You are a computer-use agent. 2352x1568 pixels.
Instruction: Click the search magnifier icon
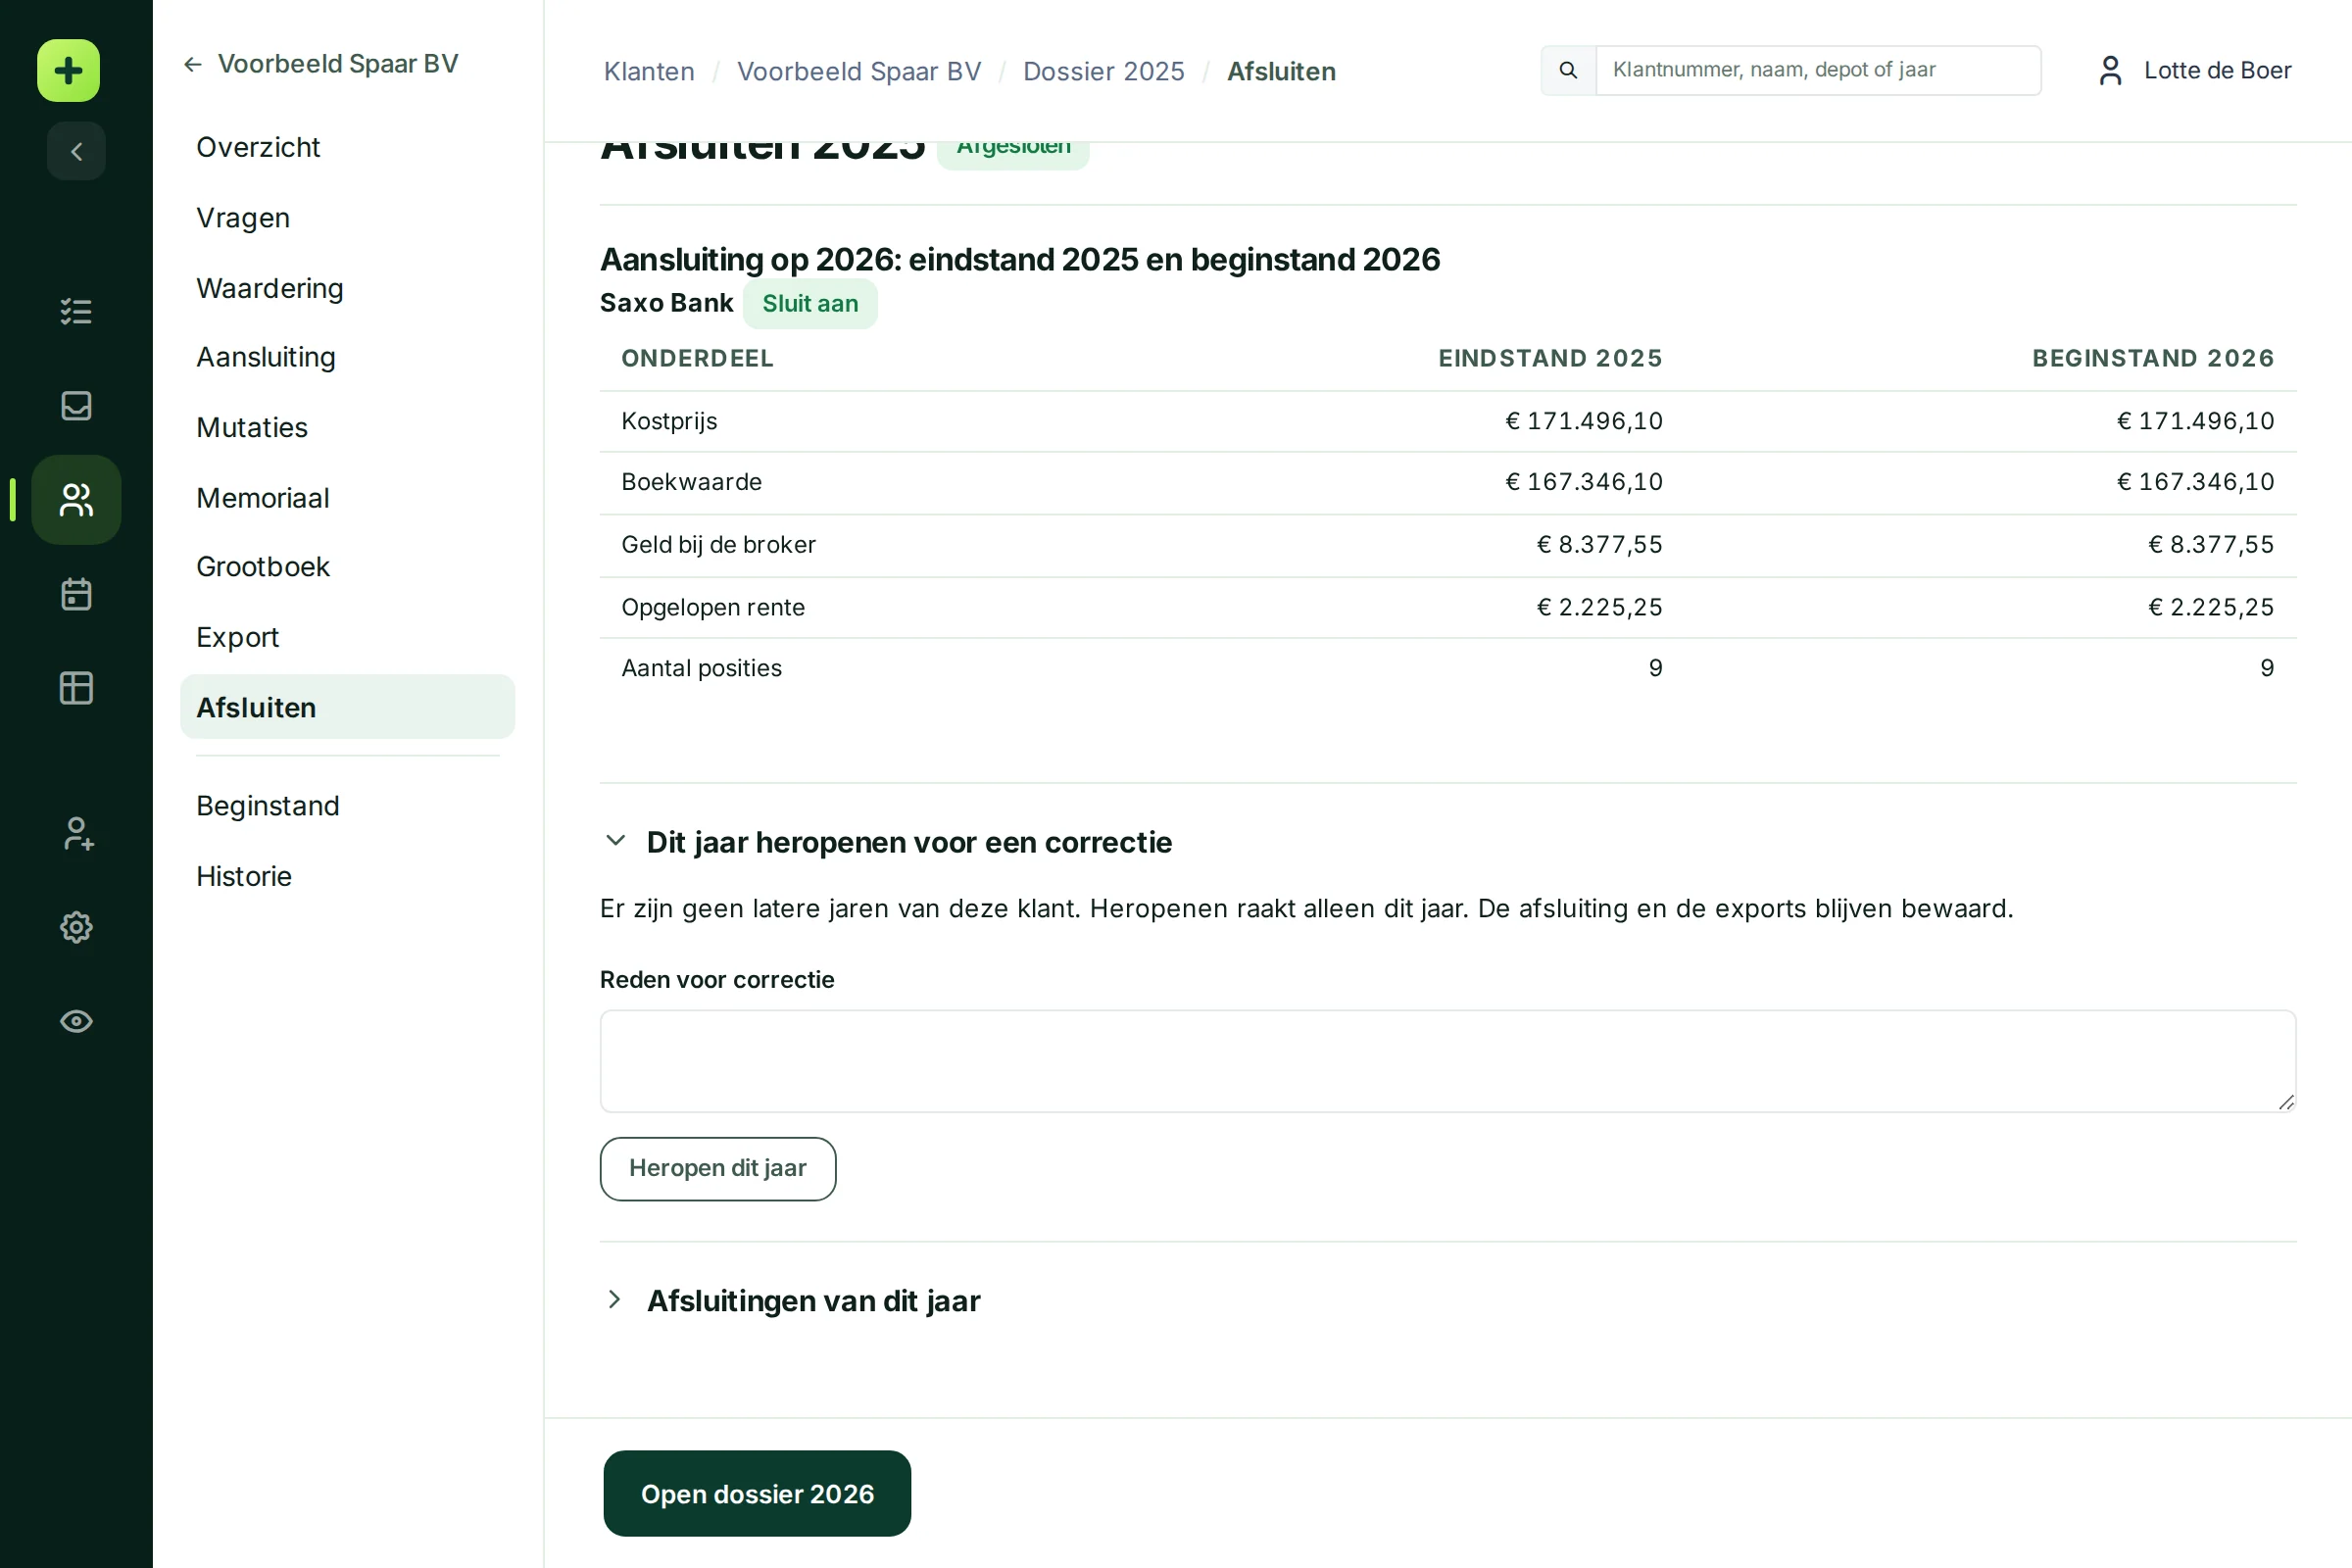tap(1568, 70)
